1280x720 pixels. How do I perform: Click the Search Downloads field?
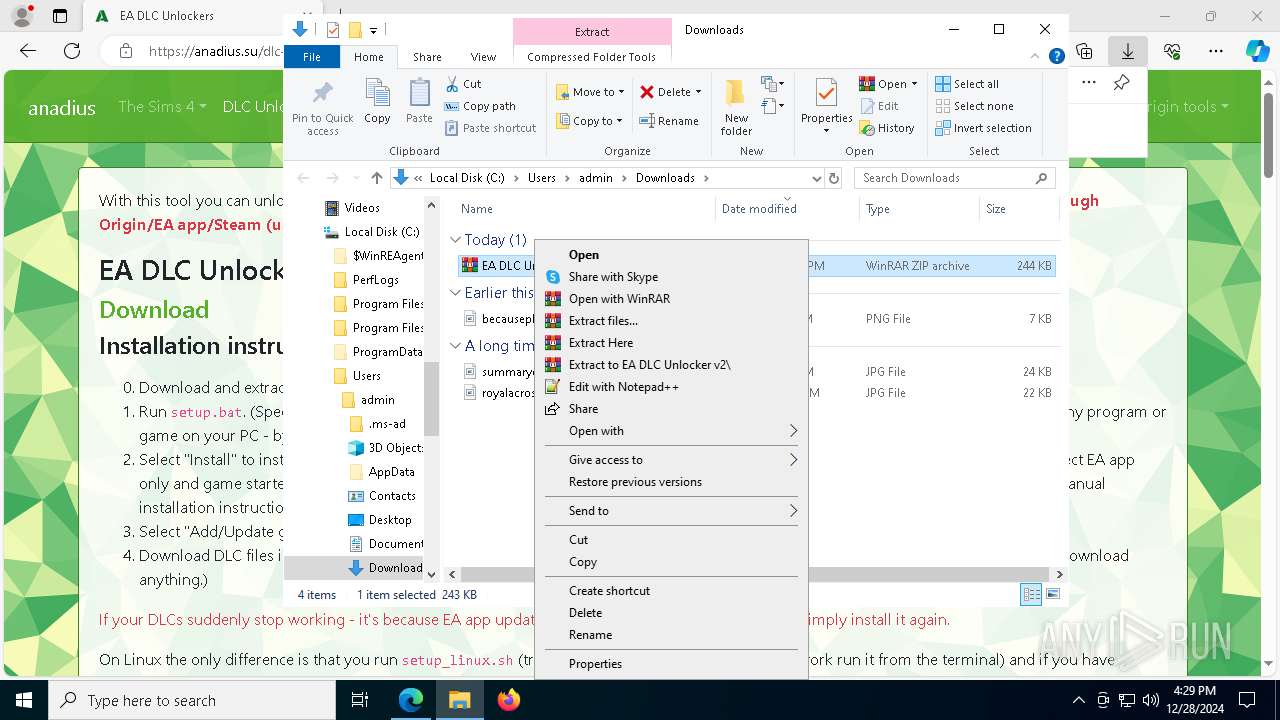click(x=954, y=178)
